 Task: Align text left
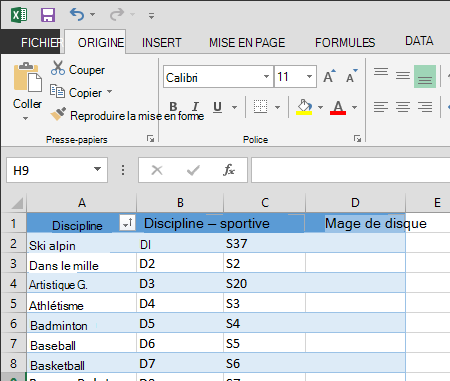[x=381, y=107]
